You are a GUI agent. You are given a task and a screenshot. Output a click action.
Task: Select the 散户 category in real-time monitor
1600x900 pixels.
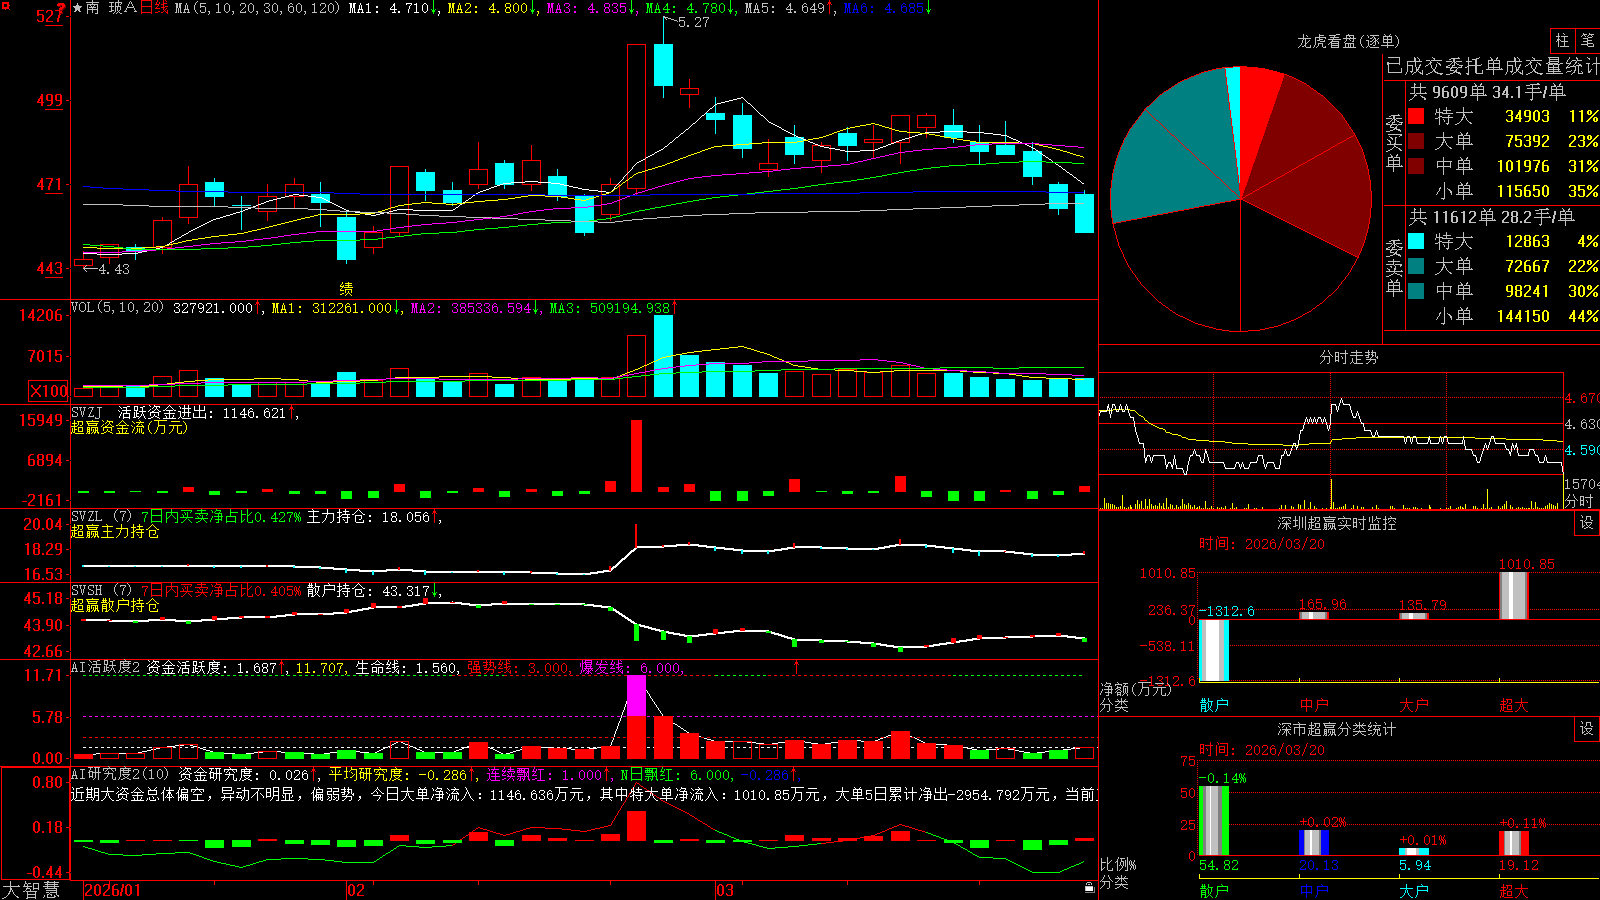point(1214,705)
